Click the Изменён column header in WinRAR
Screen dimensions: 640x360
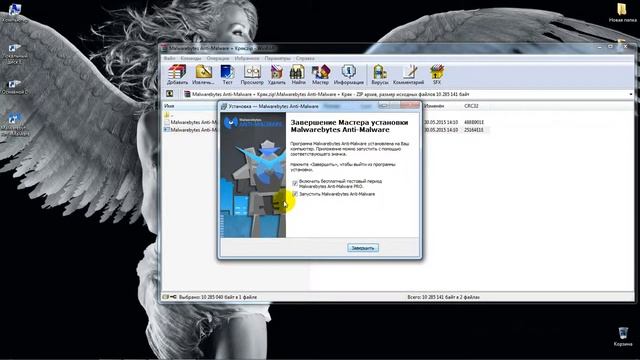[434, 106]
